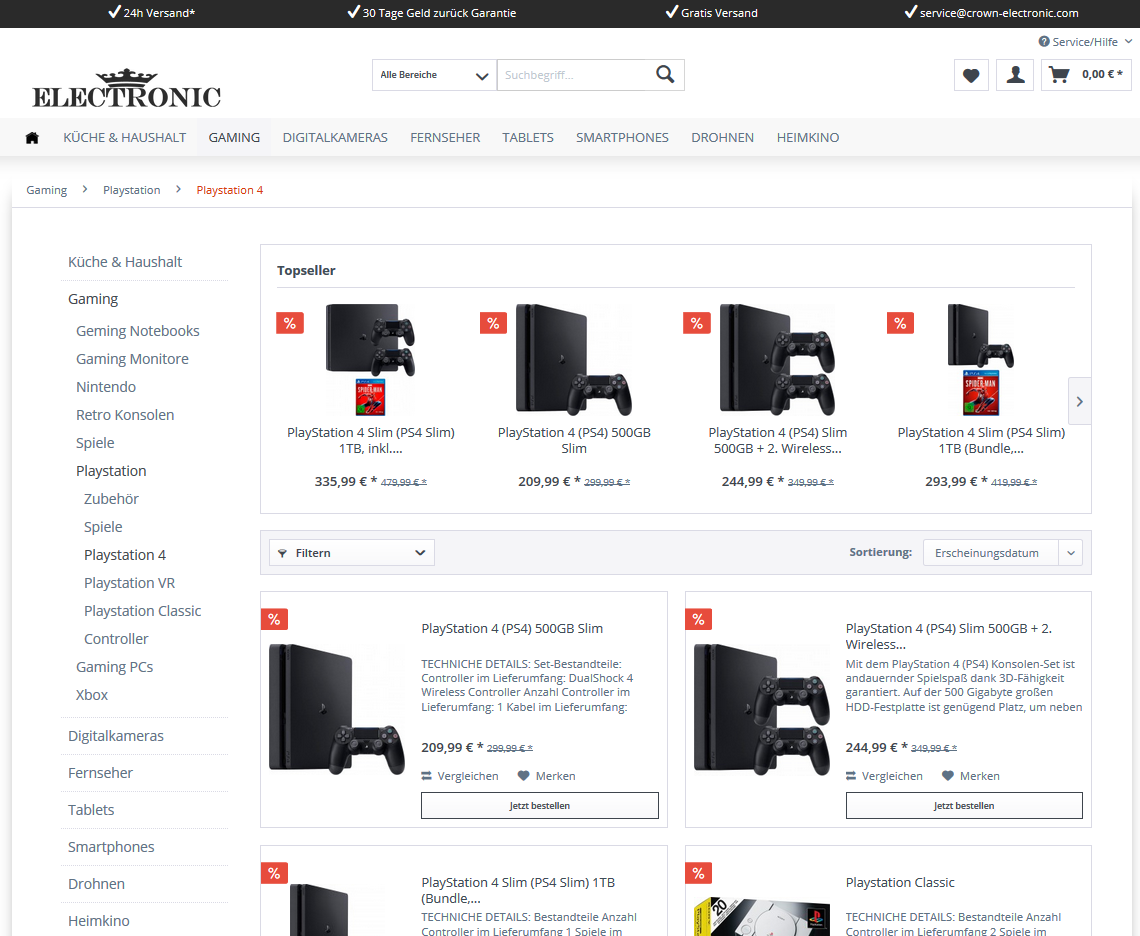Select Playstation Classic in the sidebar
Image resolution: width=1140 pixels, height=936 pixels.
tap(142, 611)
